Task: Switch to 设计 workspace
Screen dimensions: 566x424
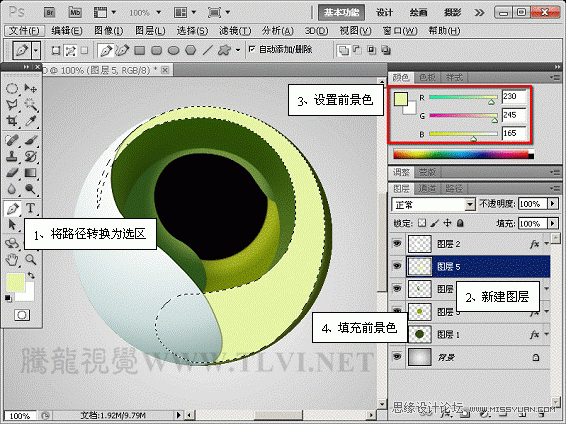Action: [384, 13]
